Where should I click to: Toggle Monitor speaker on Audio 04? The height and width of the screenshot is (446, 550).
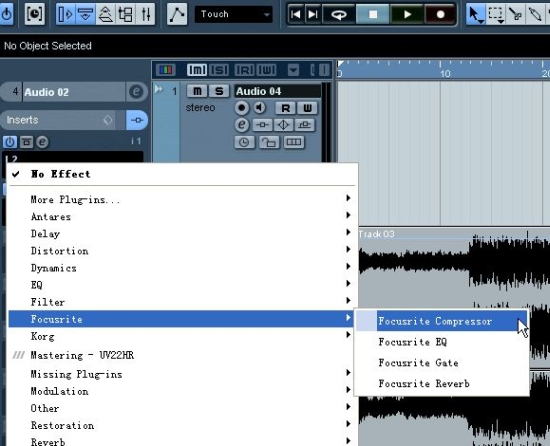click(x=260, y=108)
